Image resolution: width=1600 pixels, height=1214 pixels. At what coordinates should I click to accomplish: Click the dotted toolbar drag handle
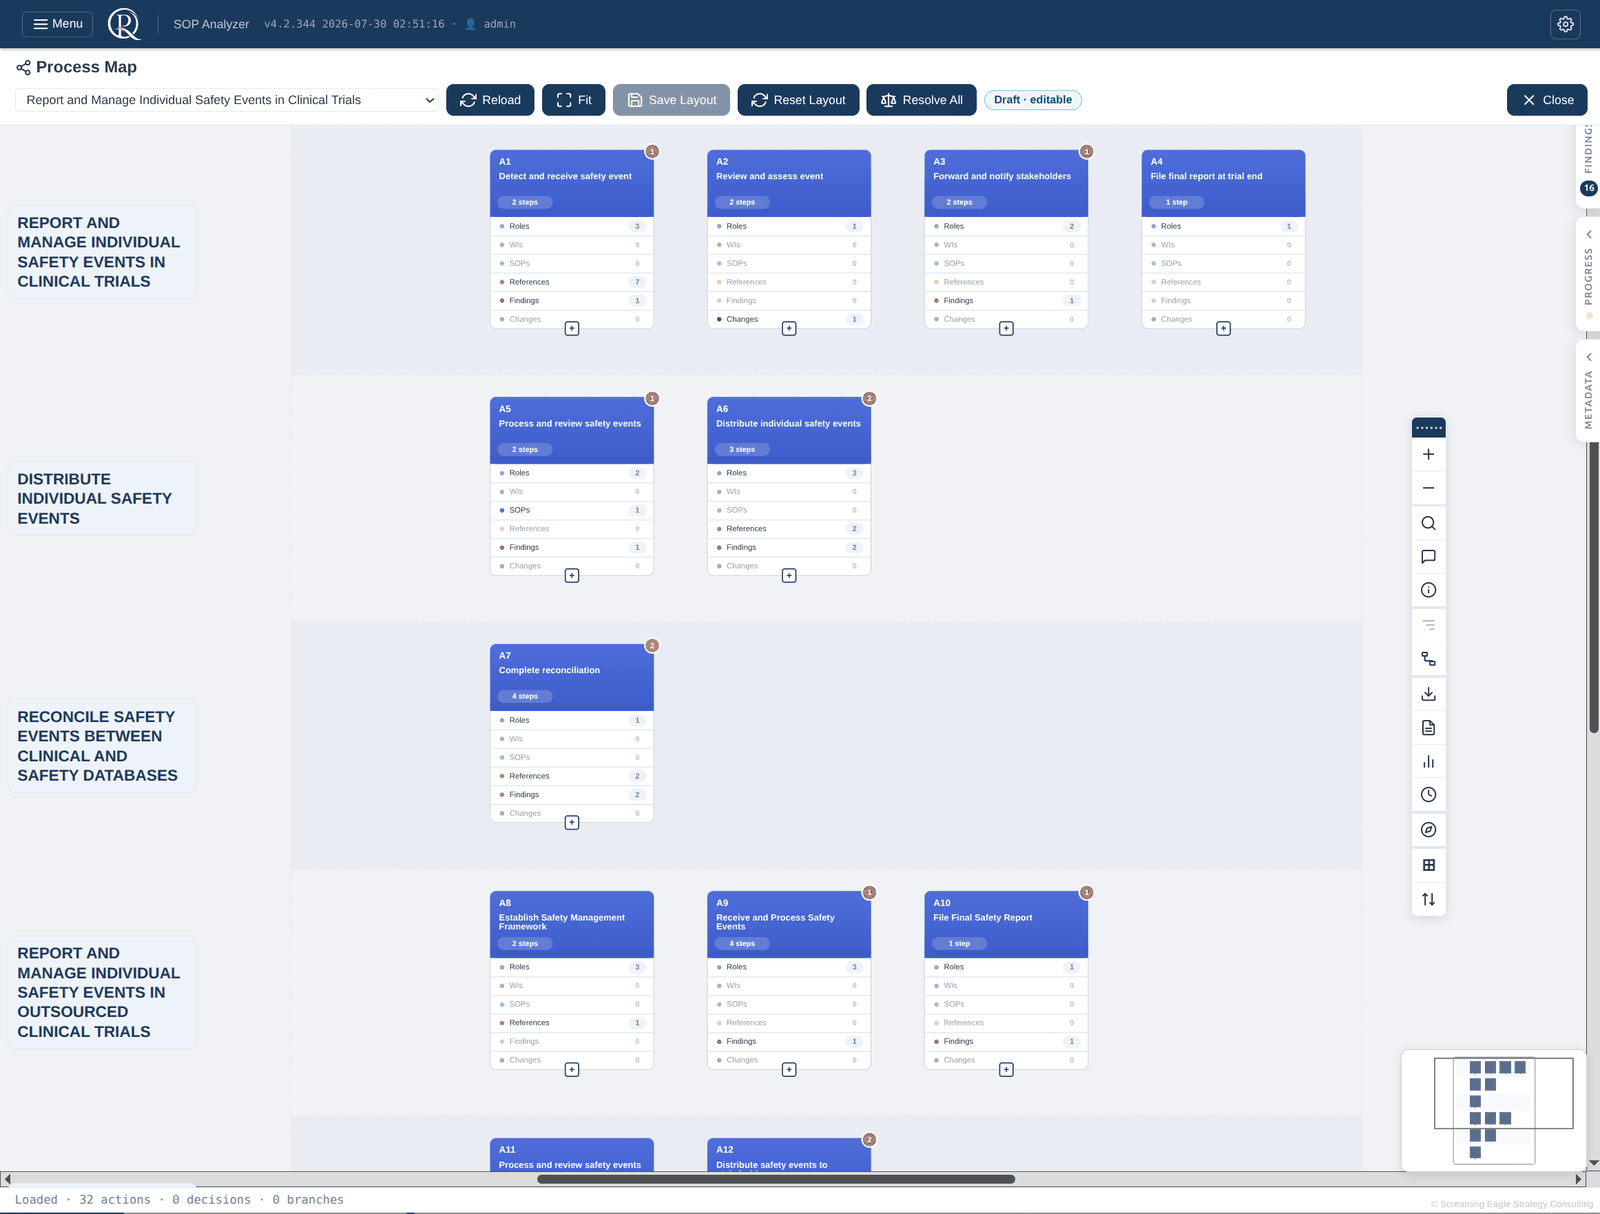1428,428
